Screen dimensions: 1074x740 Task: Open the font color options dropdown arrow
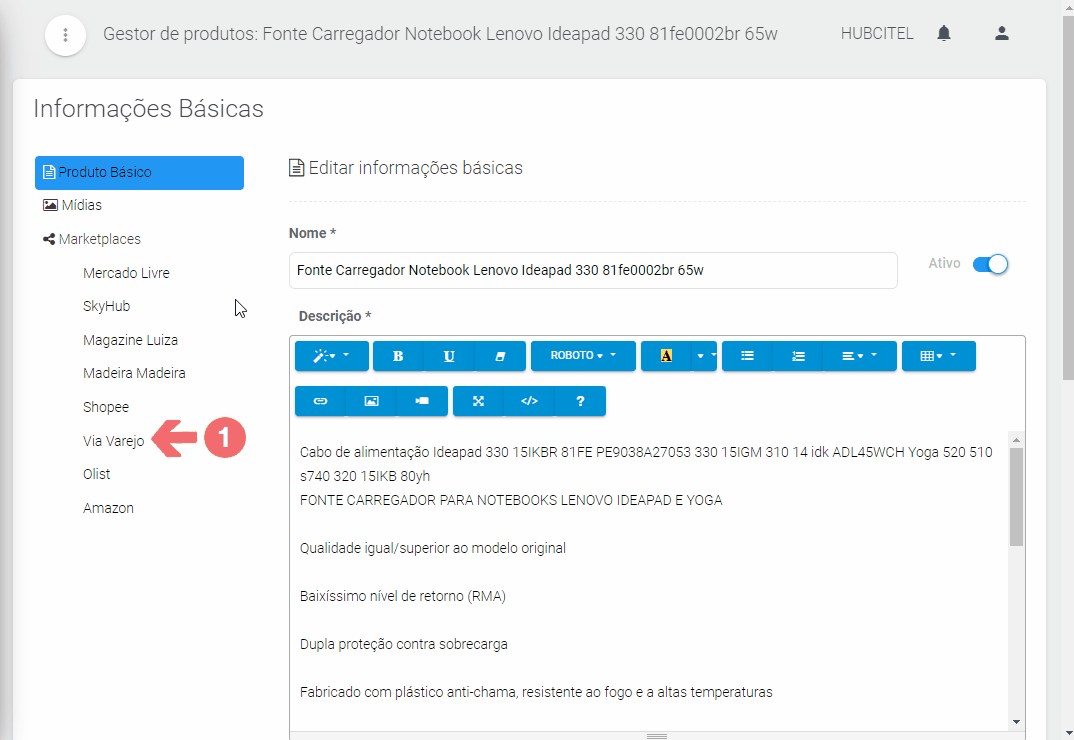pos(704,356)
